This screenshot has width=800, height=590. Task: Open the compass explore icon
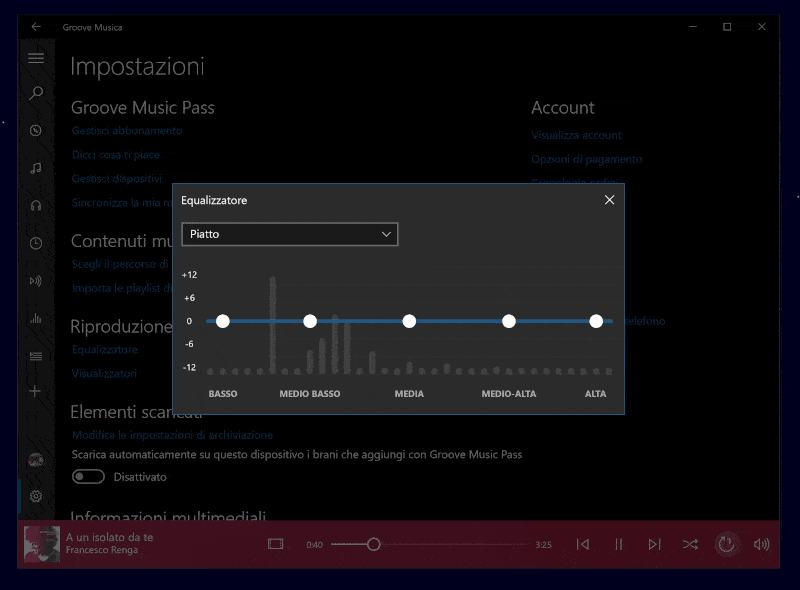(x=36, y=131)
